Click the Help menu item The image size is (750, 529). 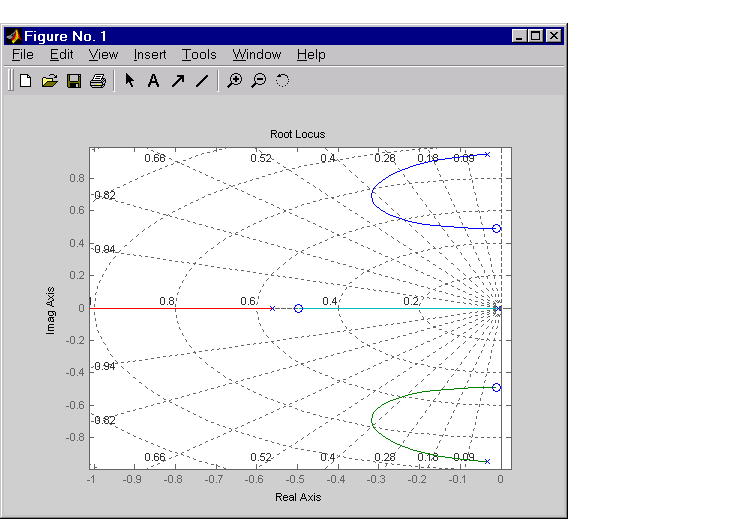[x=311, y=55]
